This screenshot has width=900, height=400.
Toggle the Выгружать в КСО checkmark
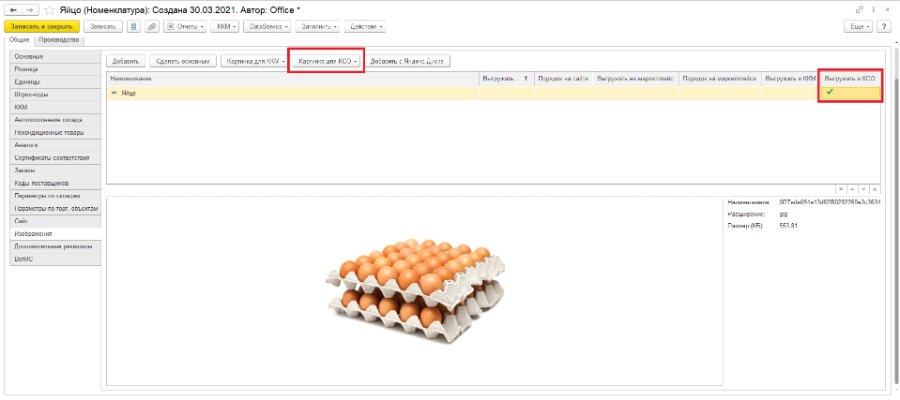[x=829, y=92]
